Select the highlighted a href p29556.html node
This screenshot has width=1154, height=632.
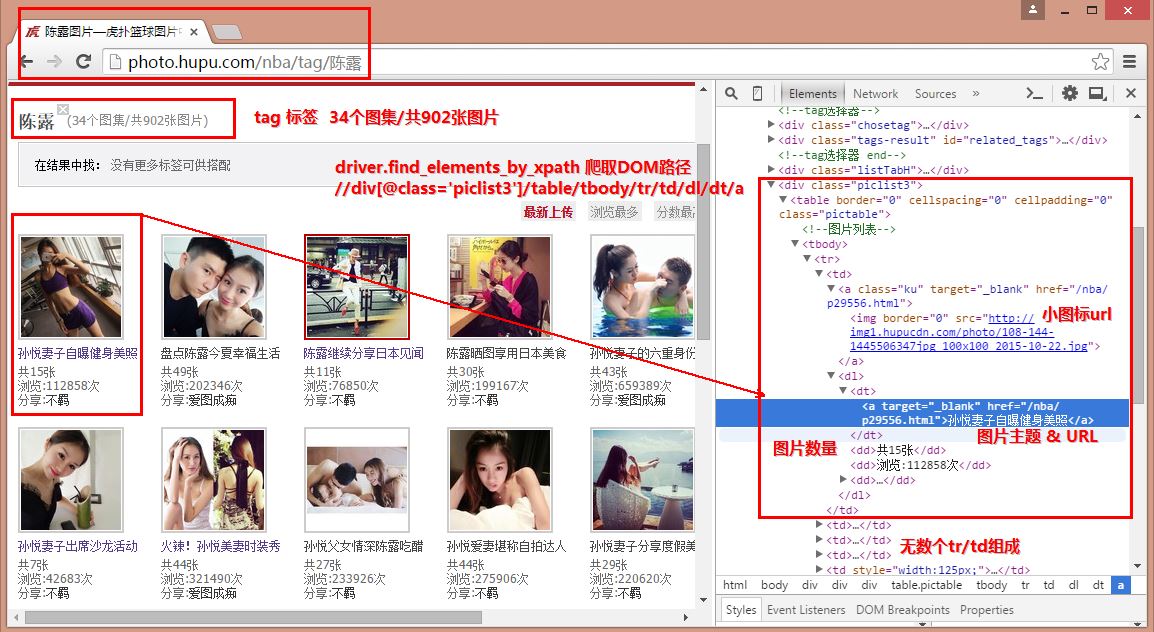[x=922, y=413]
